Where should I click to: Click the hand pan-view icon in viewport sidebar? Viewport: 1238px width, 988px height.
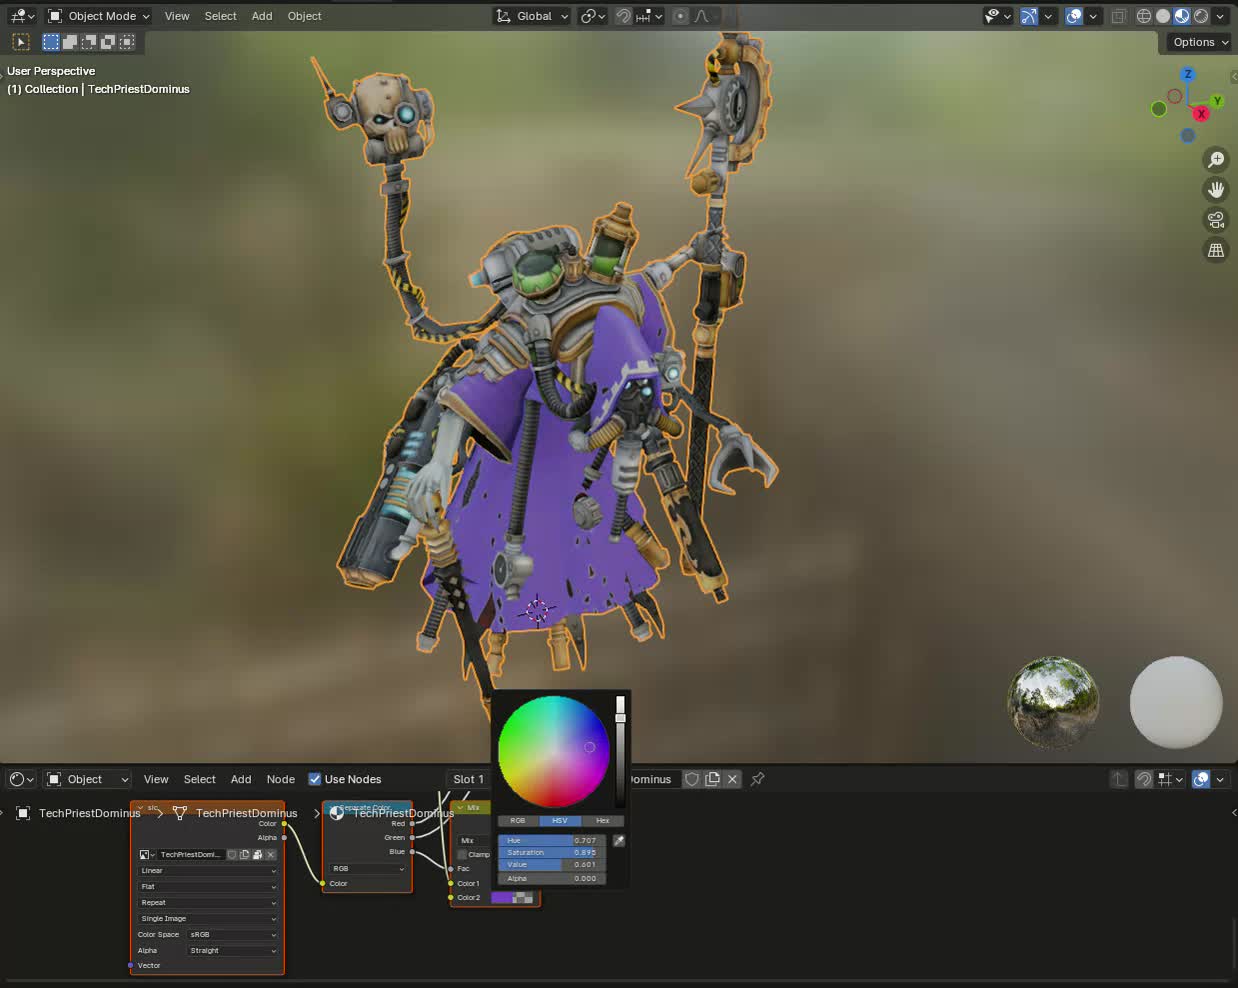(x=1215, y=189)
